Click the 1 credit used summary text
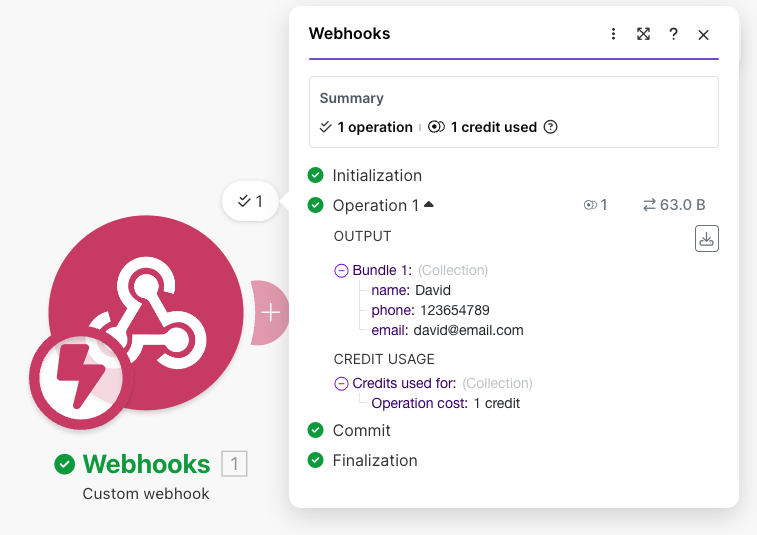The height and width of the screenshot is (535, 757). 494,127
